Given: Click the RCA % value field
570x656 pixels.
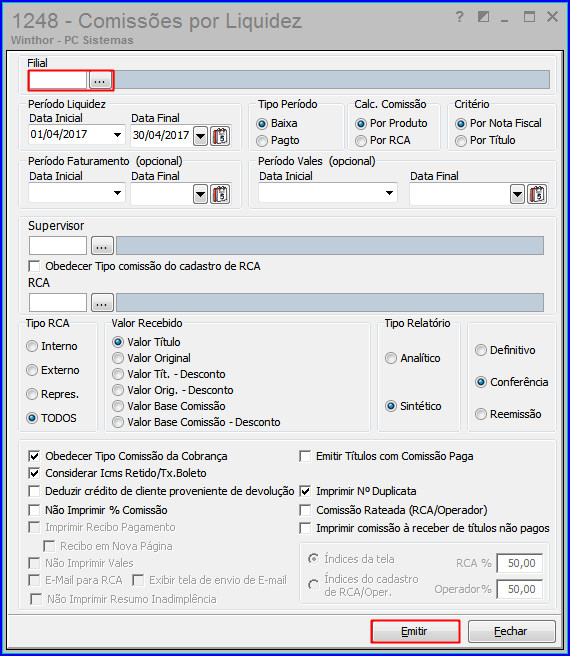Looking at the screenshot, I should tap(519, 564).
